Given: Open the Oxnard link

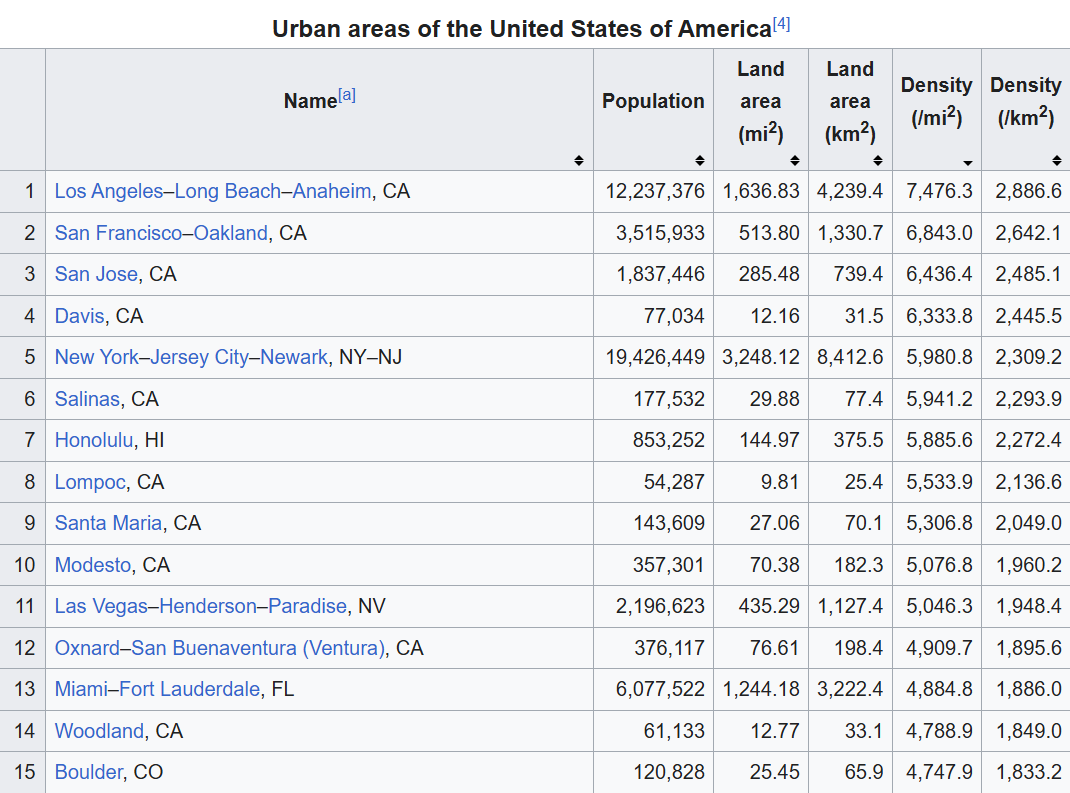Looking at the screenshot, I should 87,648.
